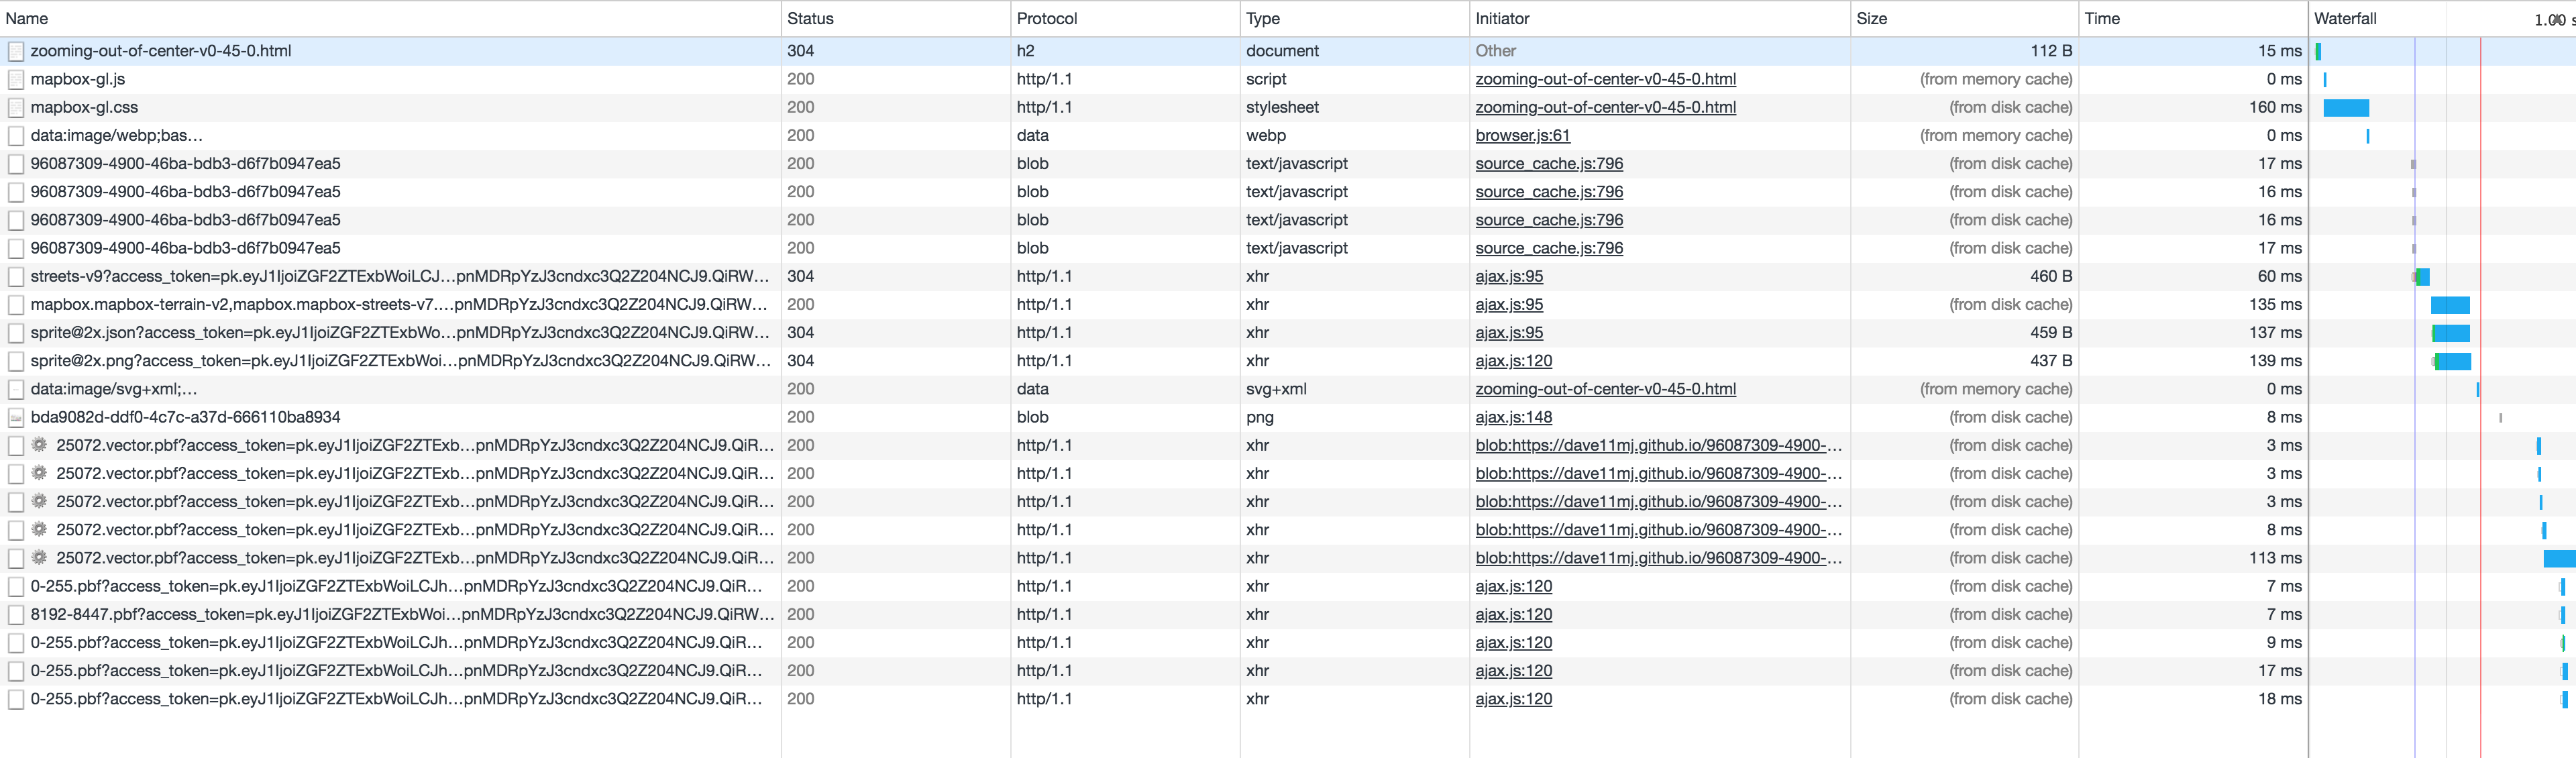Click the file icon beside the first 96087309 blob request
The height and width of the screenshot is (758, 2576).
coord(16,163)
